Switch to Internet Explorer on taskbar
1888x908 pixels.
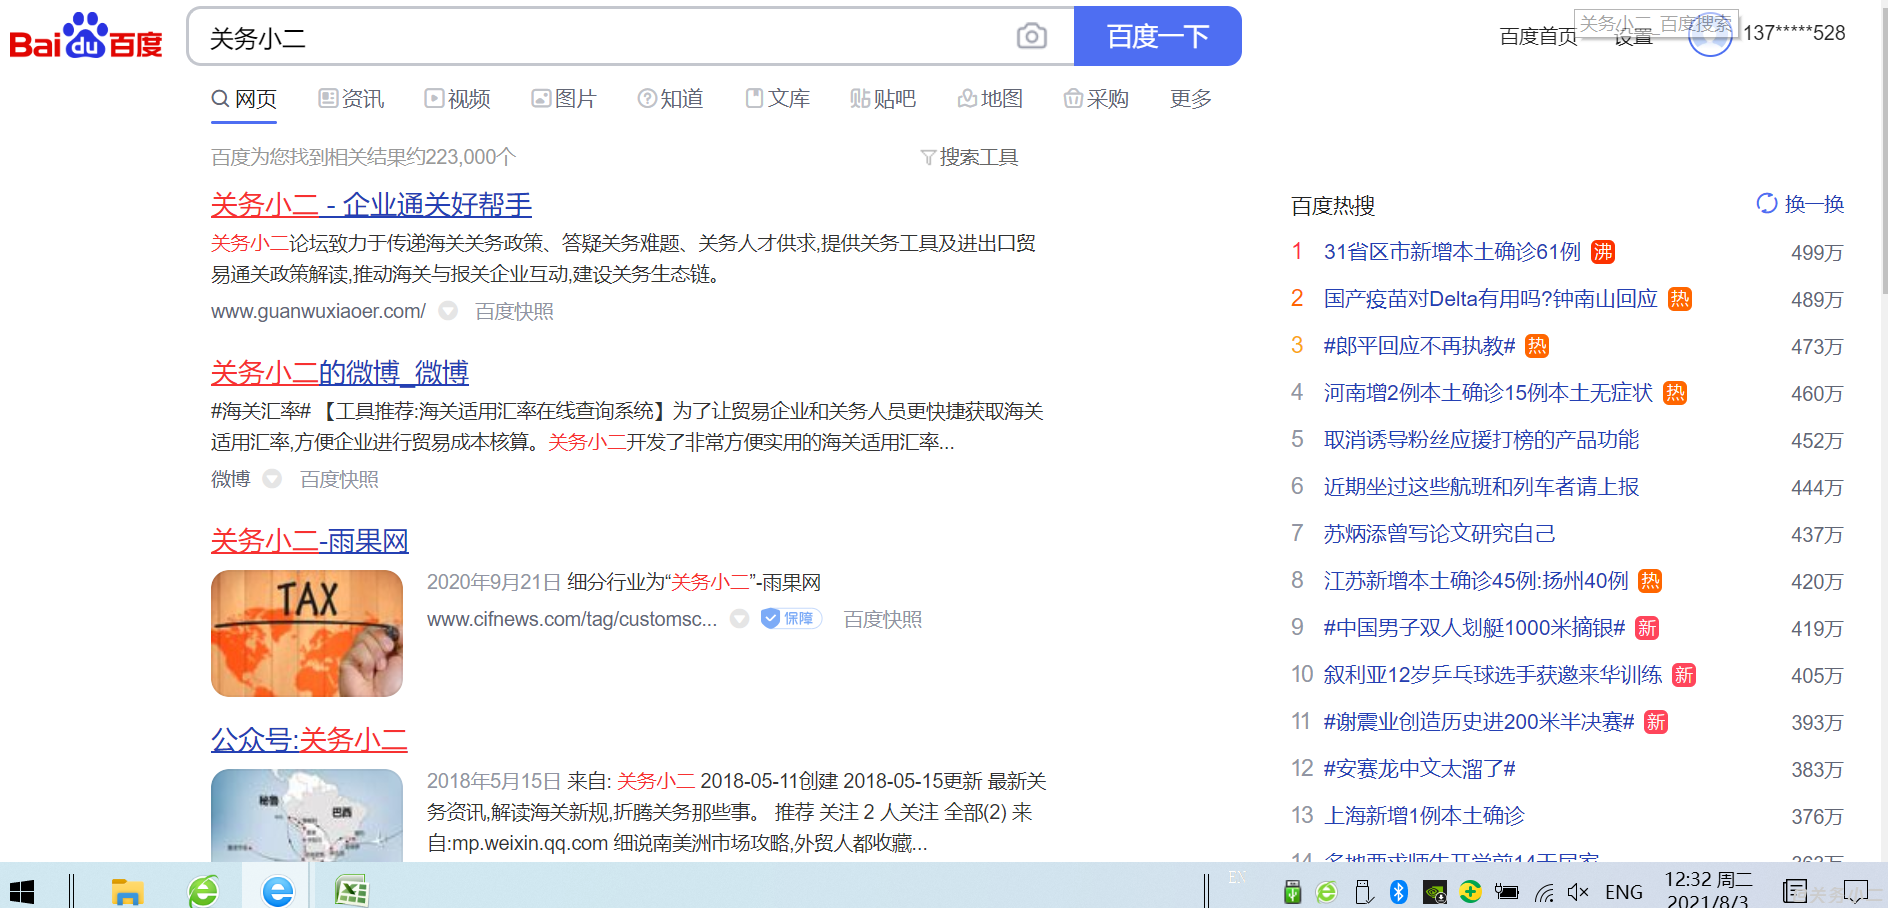277,891
